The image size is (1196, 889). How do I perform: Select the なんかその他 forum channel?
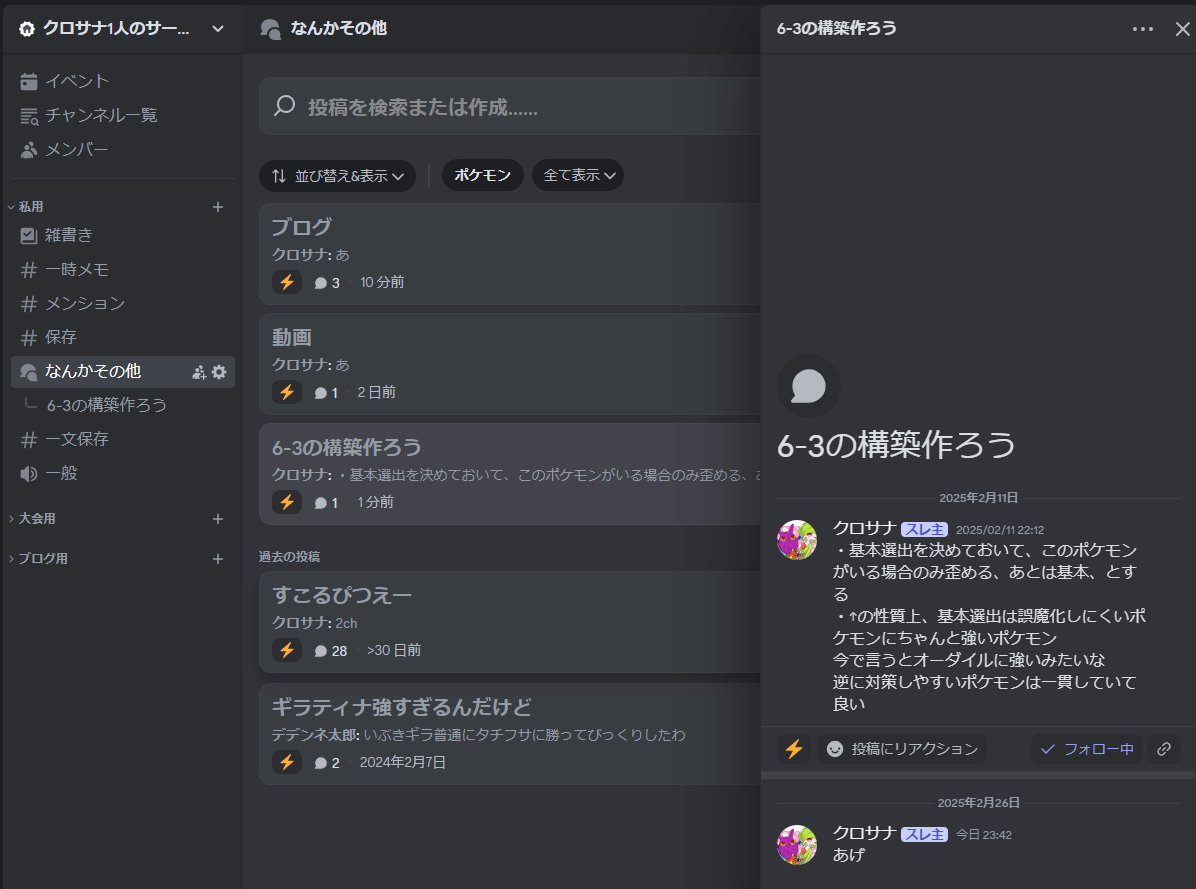click(122, 371)
